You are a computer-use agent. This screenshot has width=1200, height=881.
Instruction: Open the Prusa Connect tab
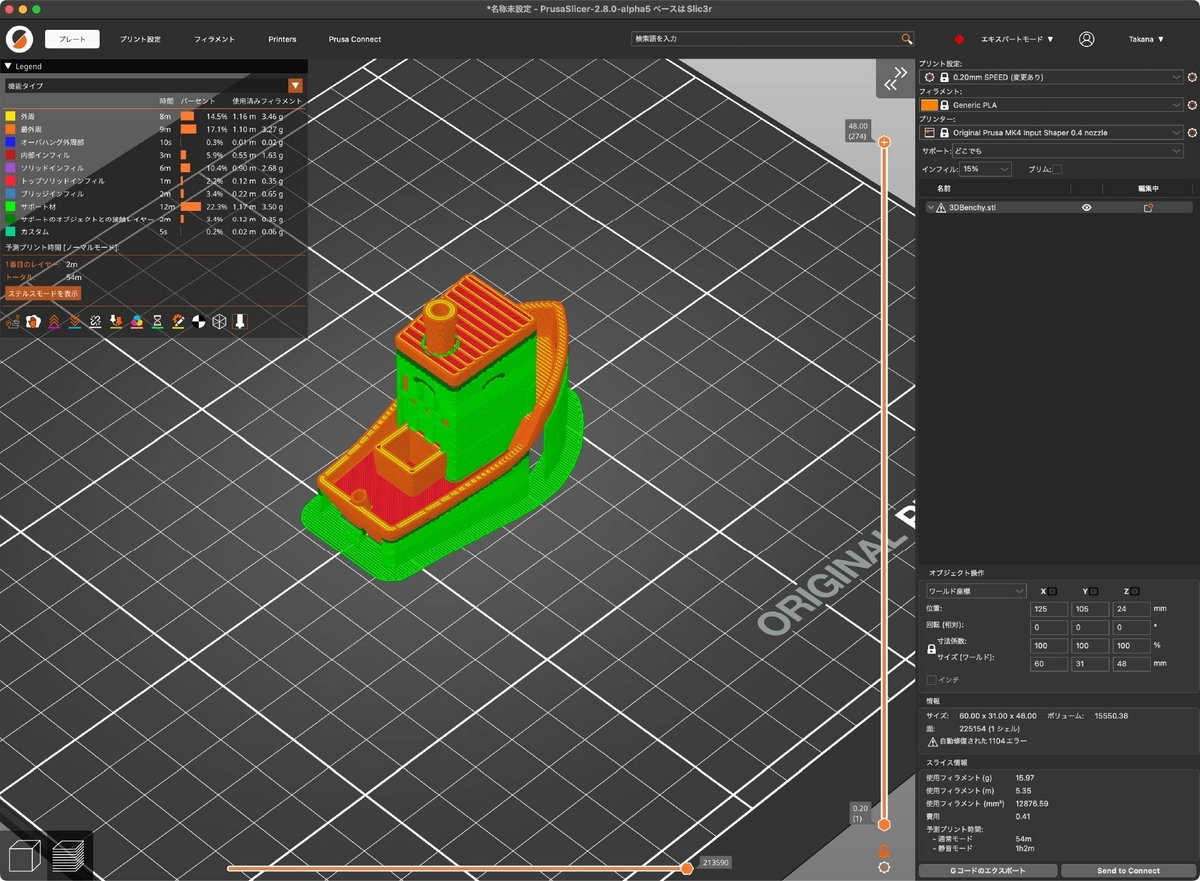click(355, 39)
